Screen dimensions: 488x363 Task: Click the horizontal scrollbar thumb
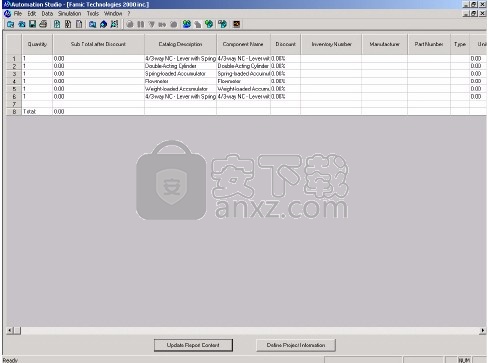17,330
